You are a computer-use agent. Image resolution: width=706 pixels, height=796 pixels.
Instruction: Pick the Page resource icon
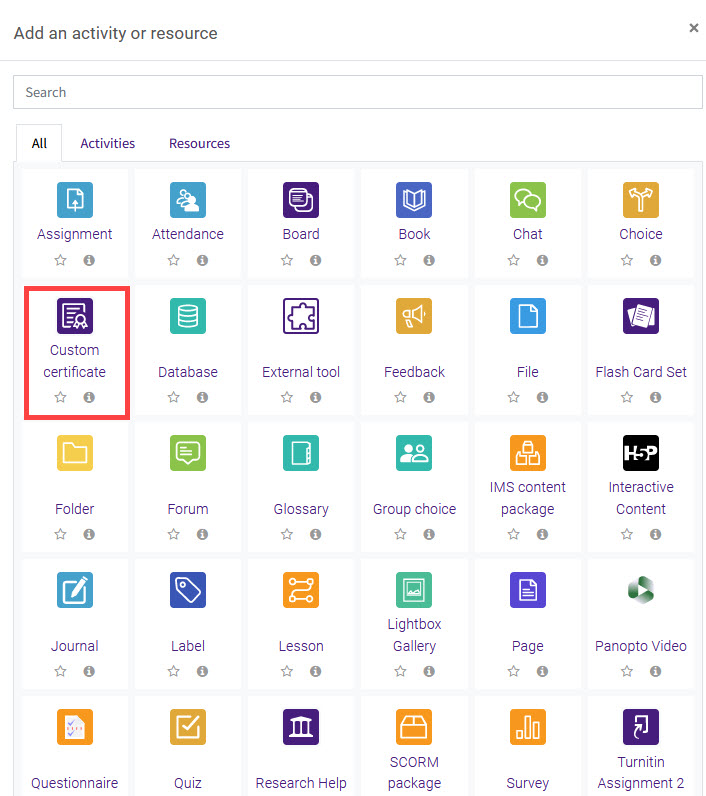click(x=528, y=590)
